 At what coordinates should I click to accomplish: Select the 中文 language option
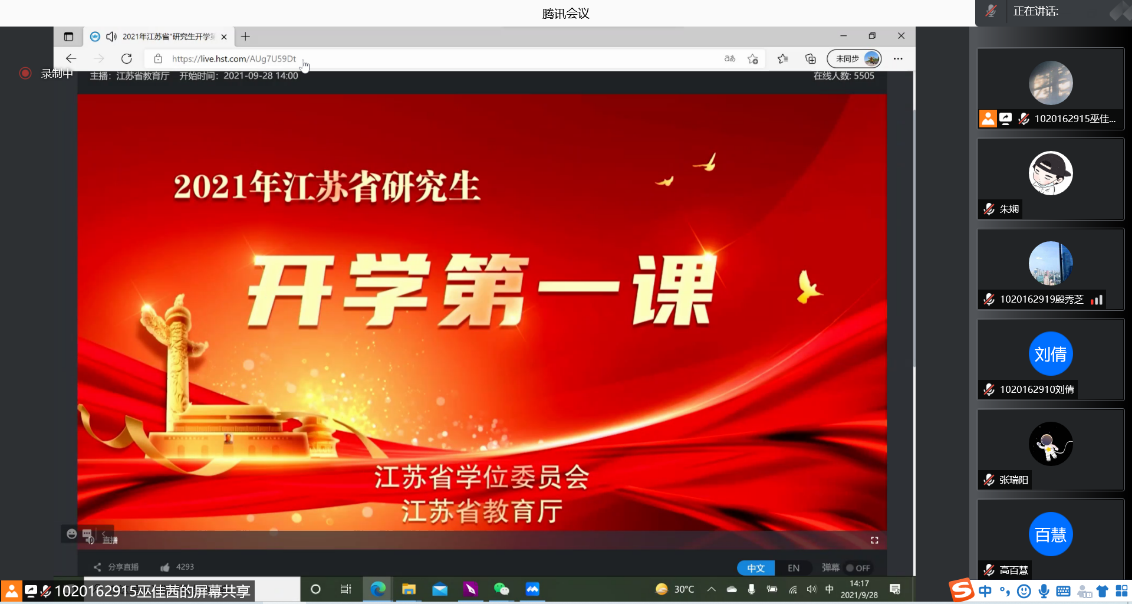[756, 568]
